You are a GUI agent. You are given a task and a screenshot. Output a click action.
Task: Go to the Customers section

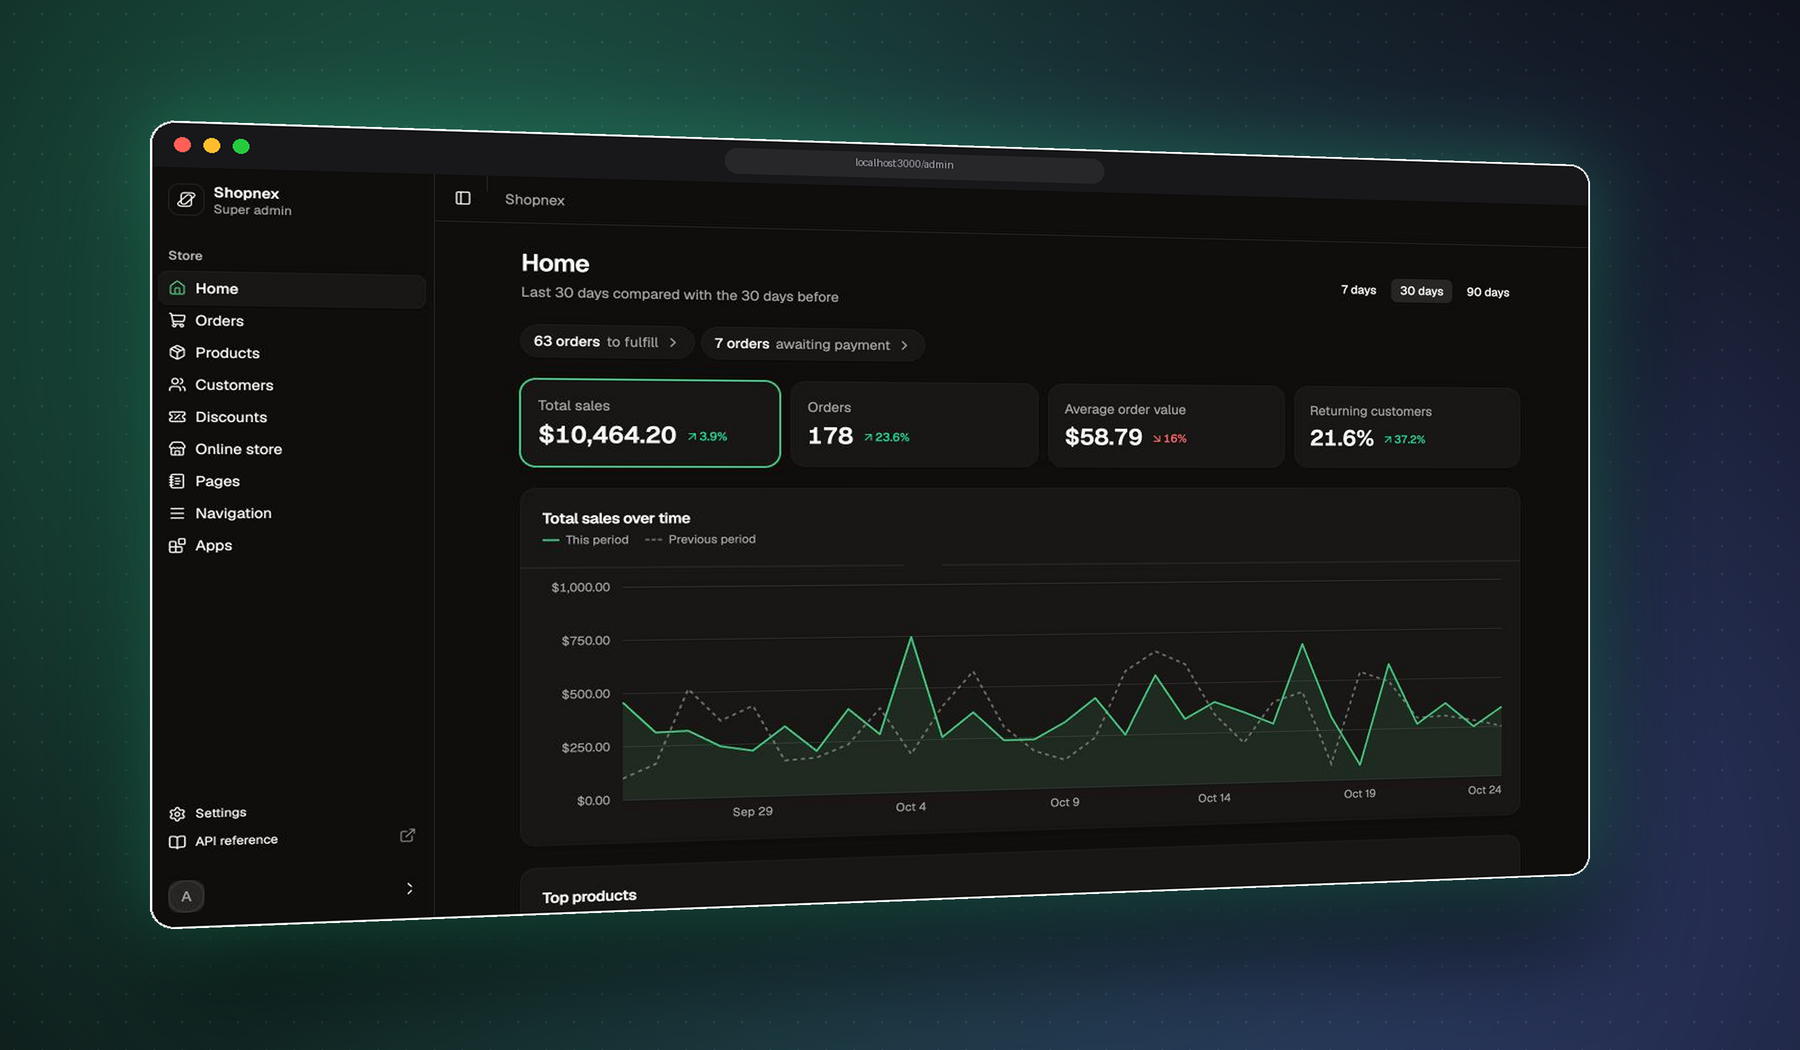[292, 384]
